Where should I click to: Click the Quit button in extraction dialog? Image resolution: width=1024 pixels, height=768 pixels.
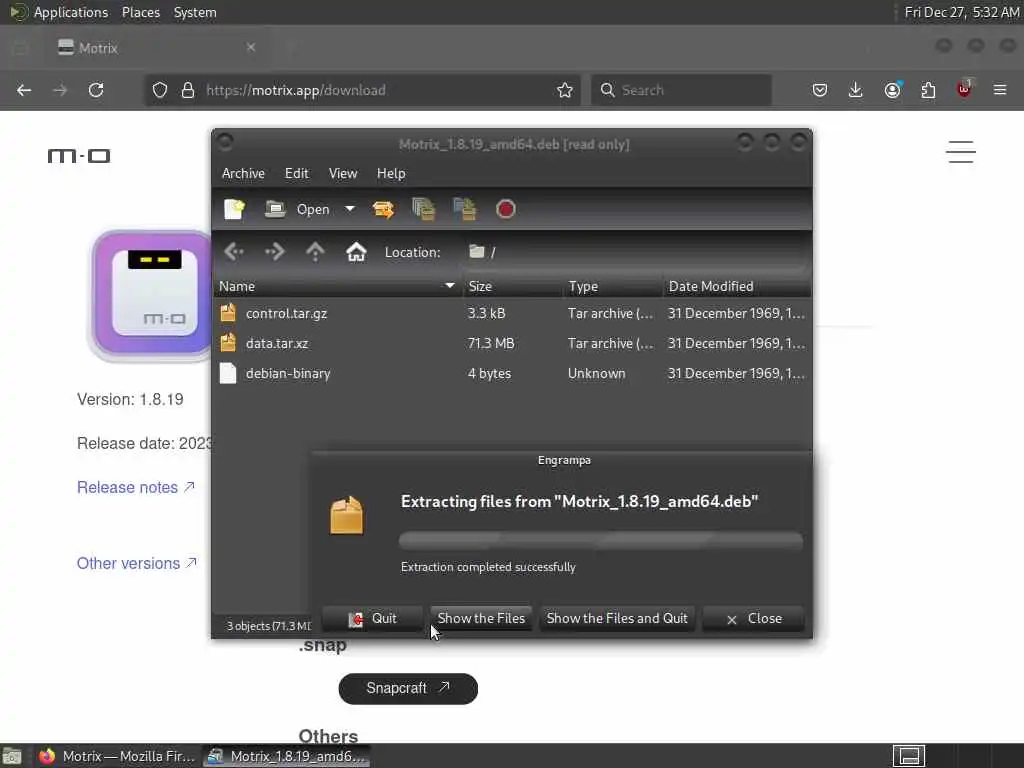pyautogui.click(x=372, y=618)
